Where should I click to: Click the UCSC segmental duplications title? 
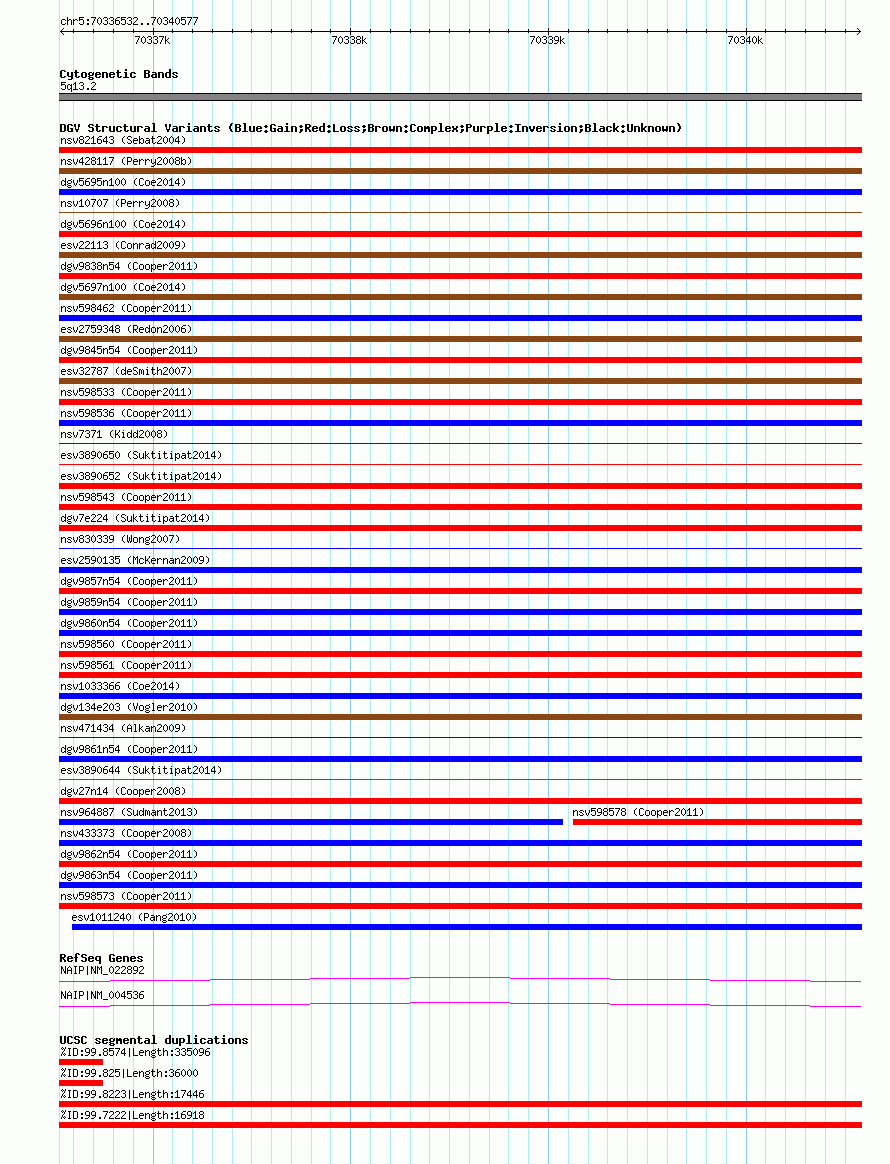154,1040
